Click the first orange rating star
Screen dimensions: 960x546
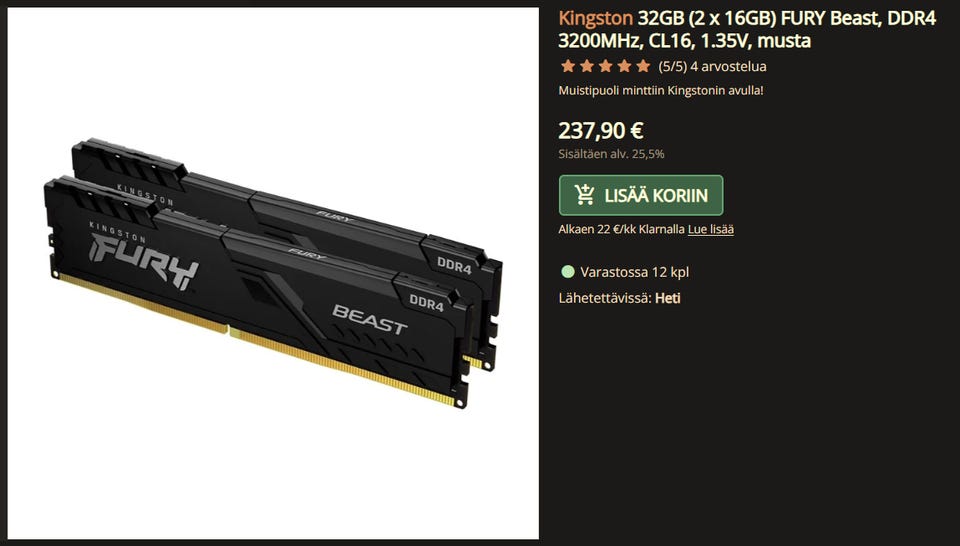568,66
